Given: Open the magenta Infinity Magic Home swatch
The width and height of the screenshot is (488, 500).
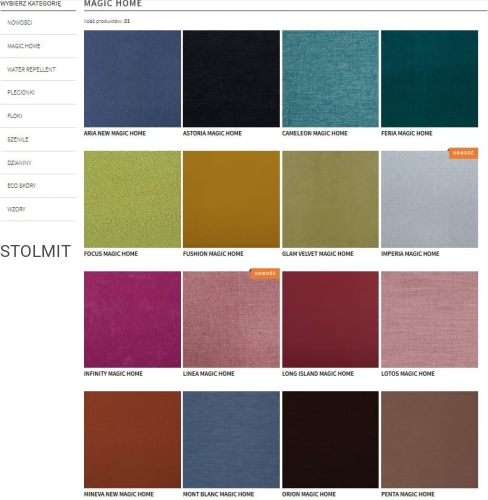Looking at the screenshot, I should click(132, 319).
